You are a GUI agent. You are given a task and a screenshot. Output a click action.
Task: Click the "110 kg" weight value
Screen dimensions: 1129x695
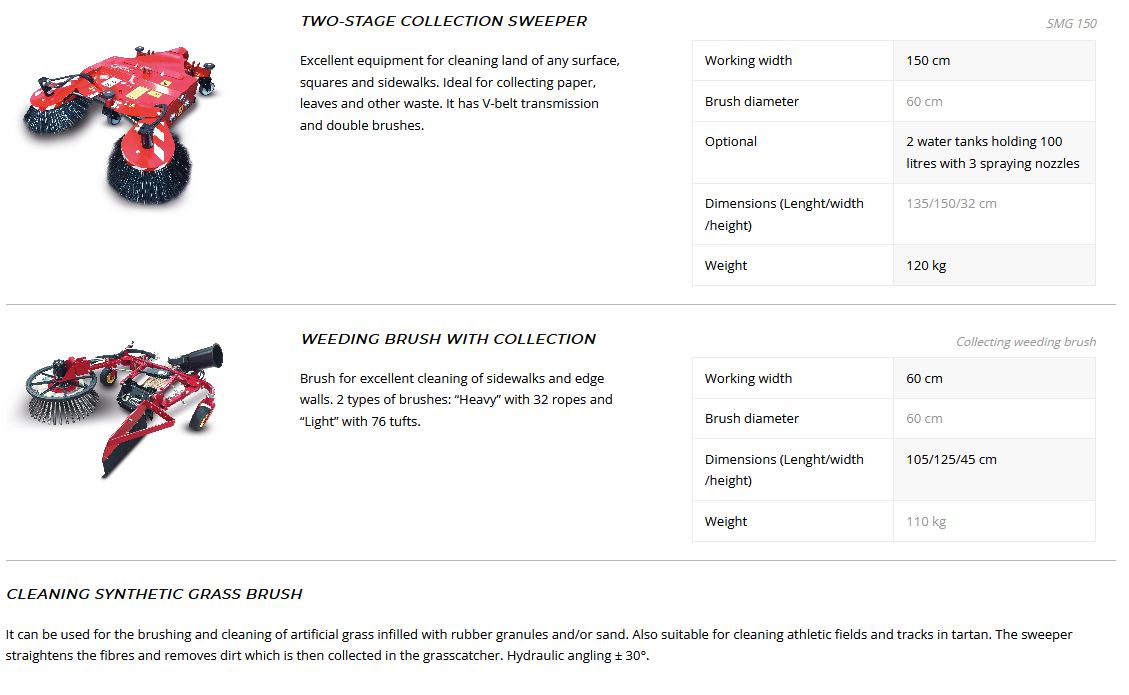[x=926, y=522]
